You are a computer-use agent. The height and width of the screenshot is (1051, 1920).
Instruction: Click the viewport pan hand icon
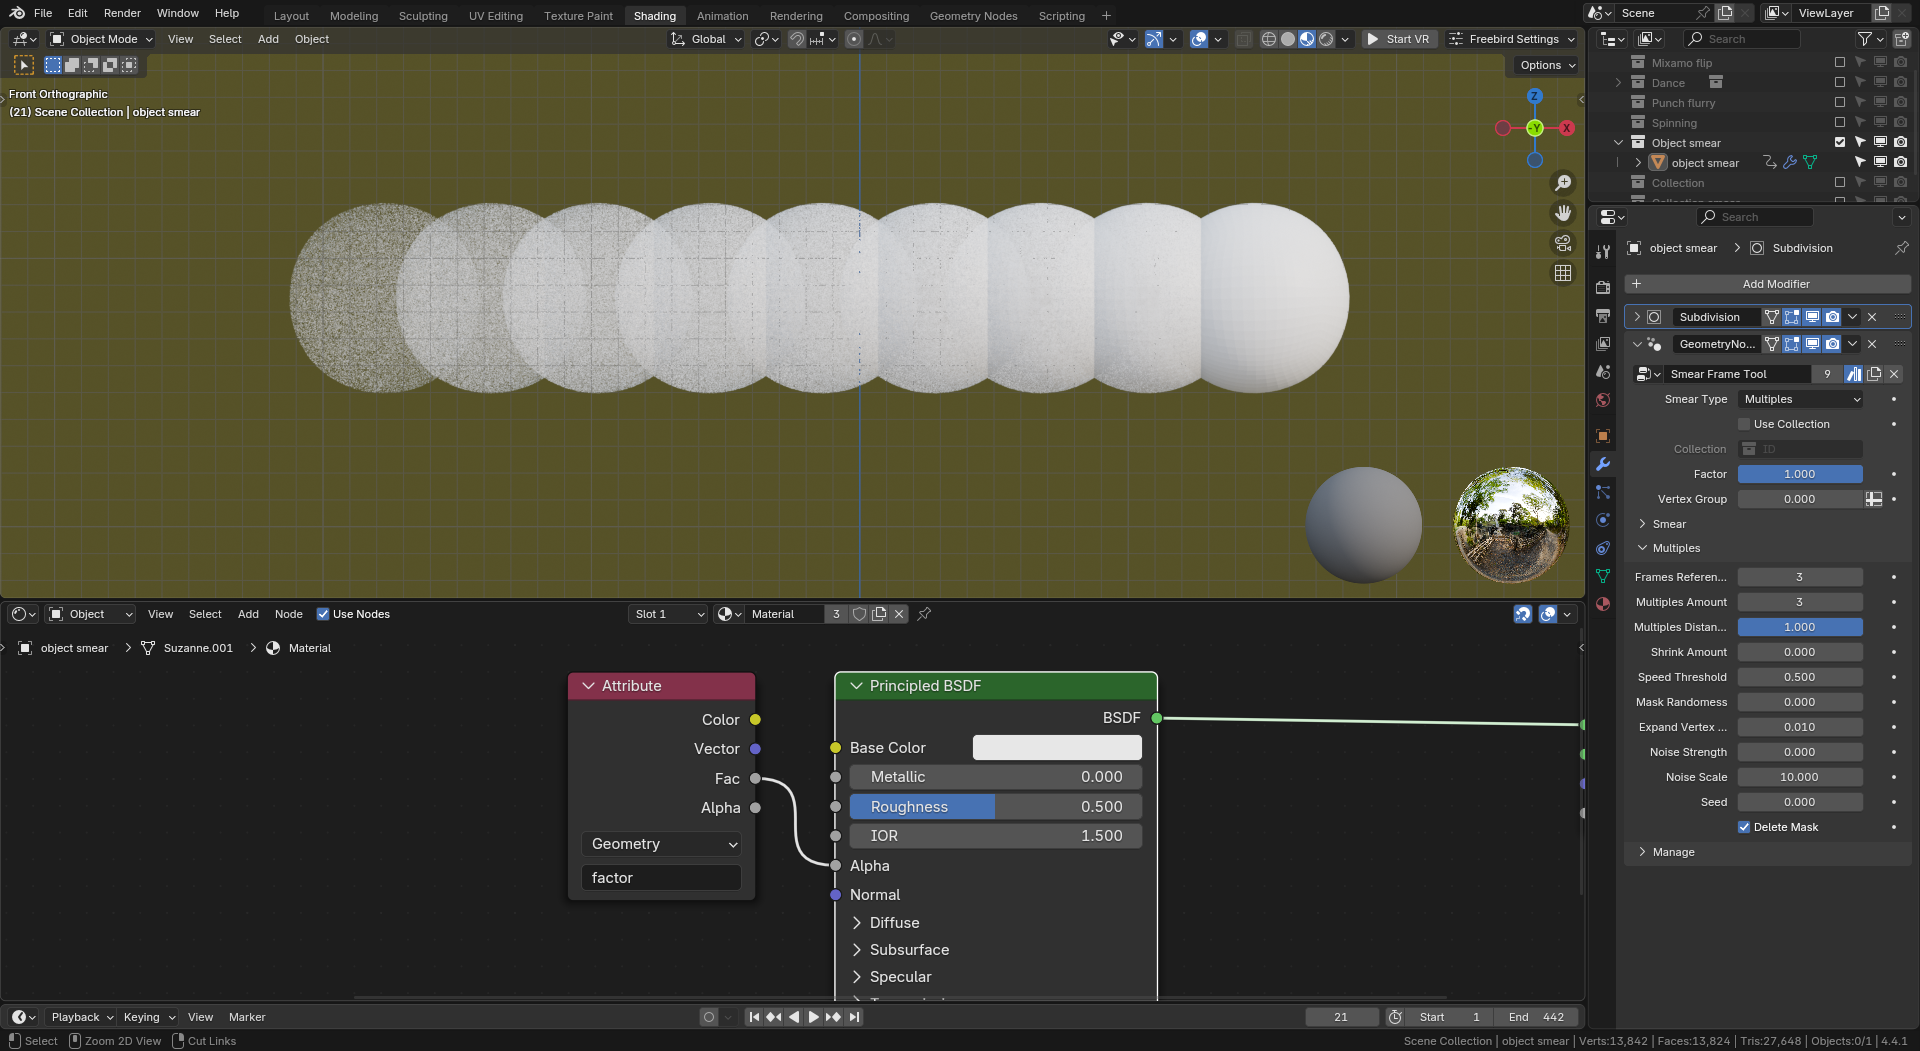[1563, 213]
